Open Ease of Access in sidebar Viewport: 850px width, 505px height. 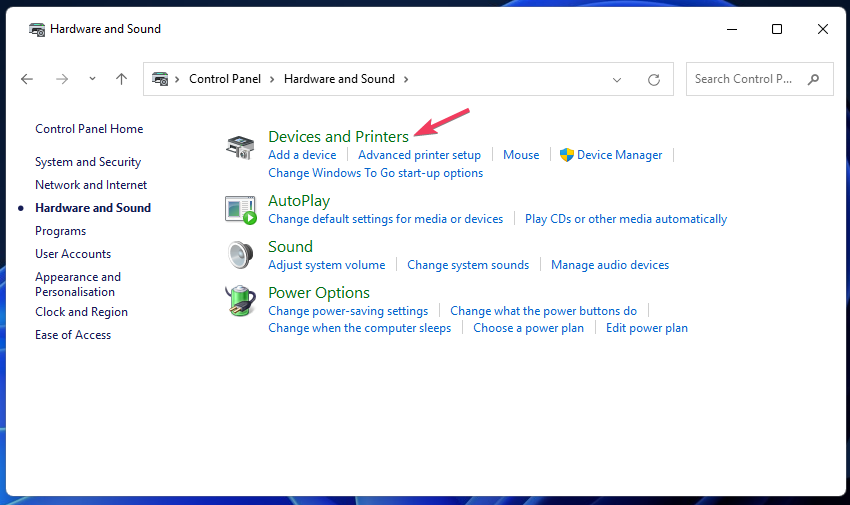tap(73, 335)
